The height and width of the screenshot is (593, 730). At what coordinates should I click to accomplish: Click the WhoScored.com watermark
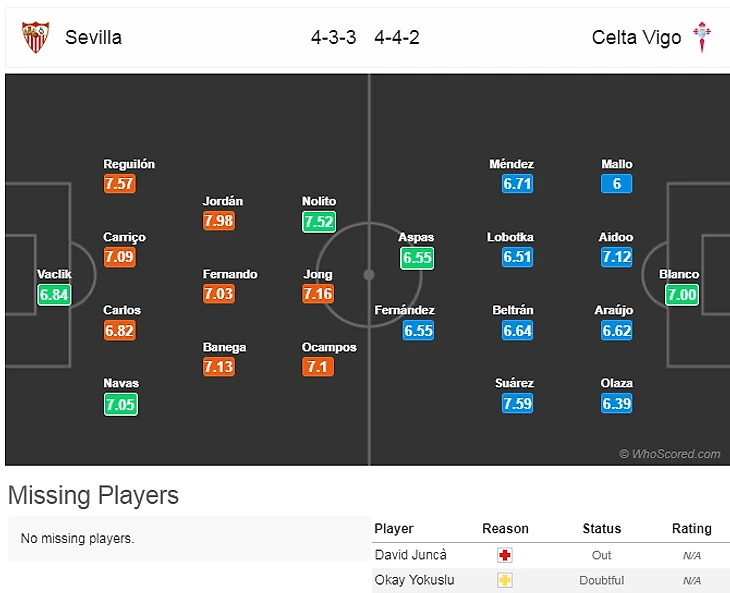(669, 454)
